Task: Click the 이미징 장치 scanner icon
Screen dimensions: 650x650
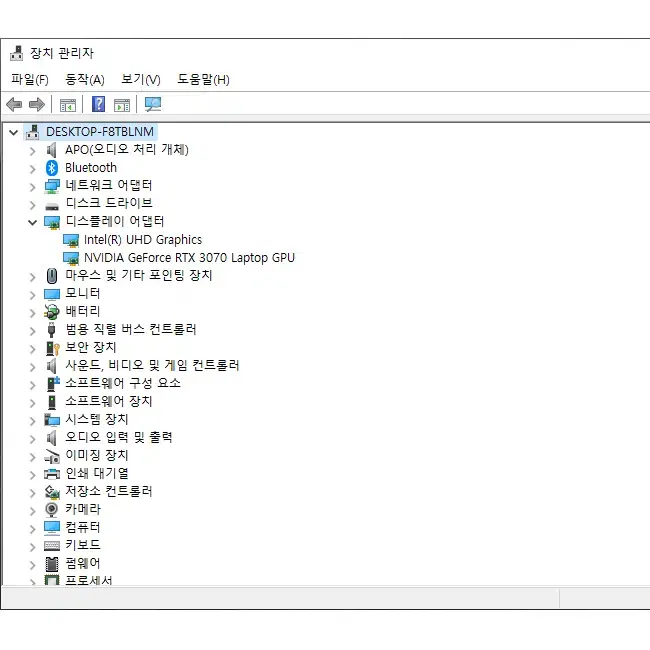Action: click(52, 456)
